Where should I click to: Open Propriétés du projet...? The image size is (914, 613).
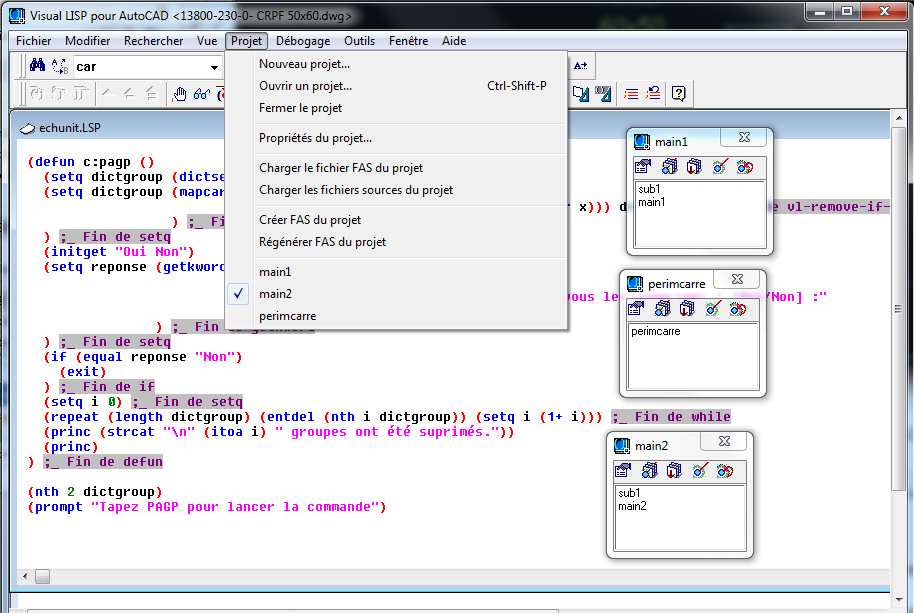[396, 138]
